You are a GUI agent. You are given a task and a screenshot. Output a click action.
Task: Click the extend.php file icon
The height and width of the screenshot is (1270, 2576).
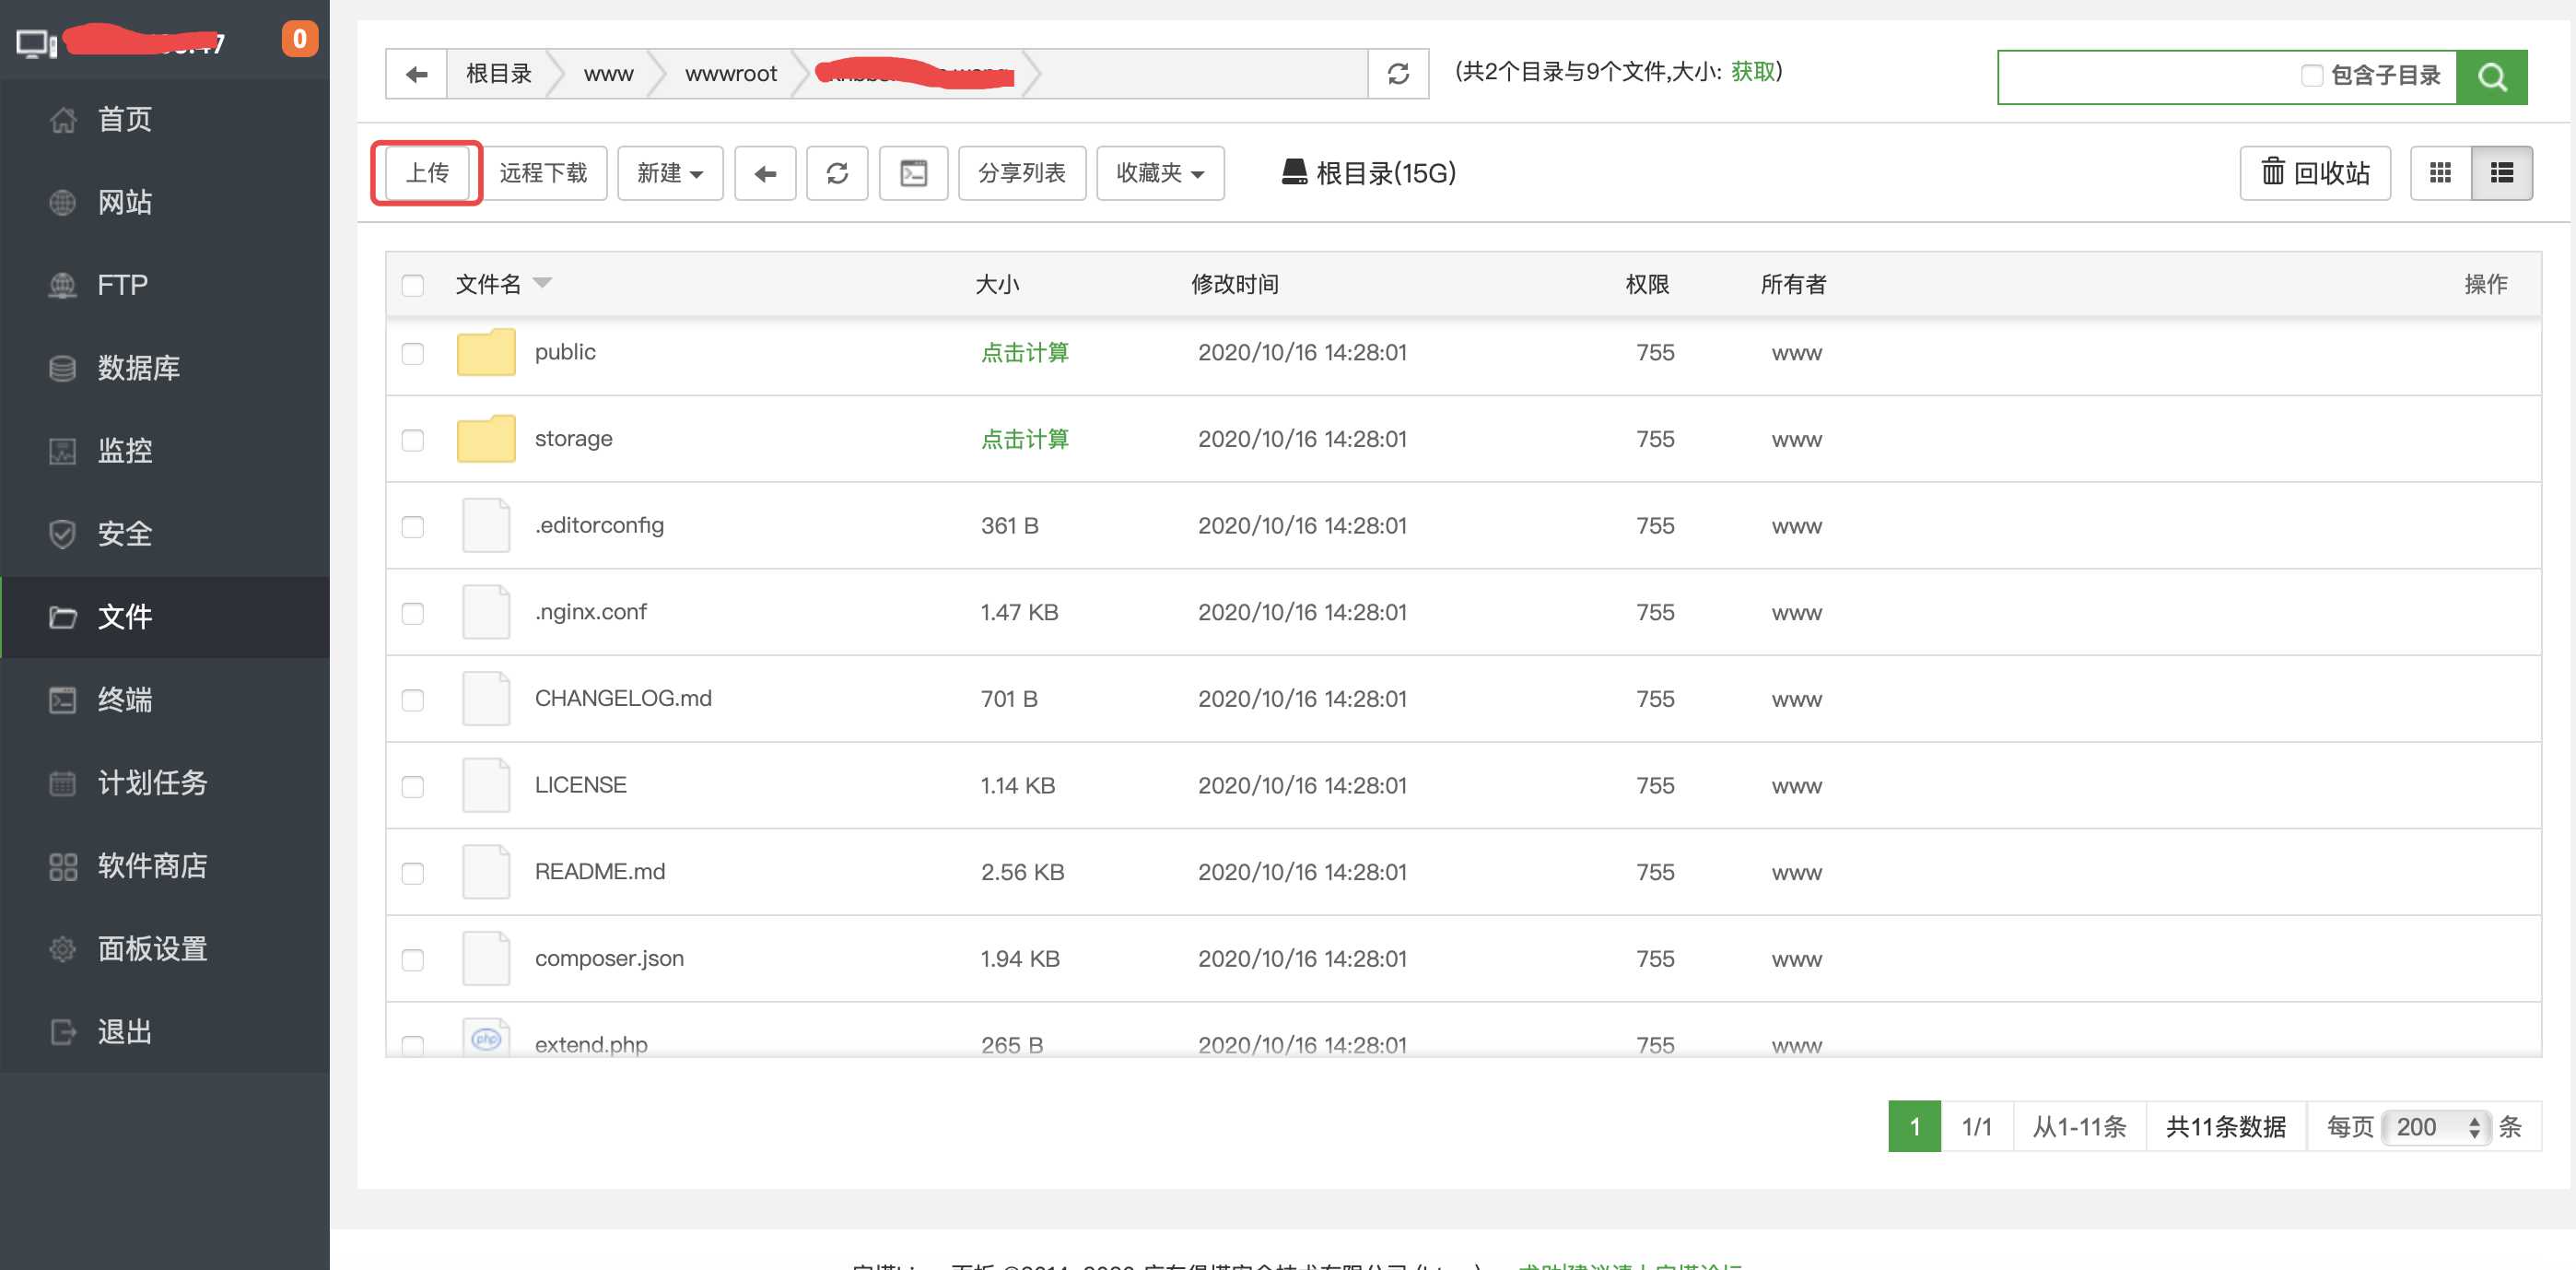tap(486, 1038)
